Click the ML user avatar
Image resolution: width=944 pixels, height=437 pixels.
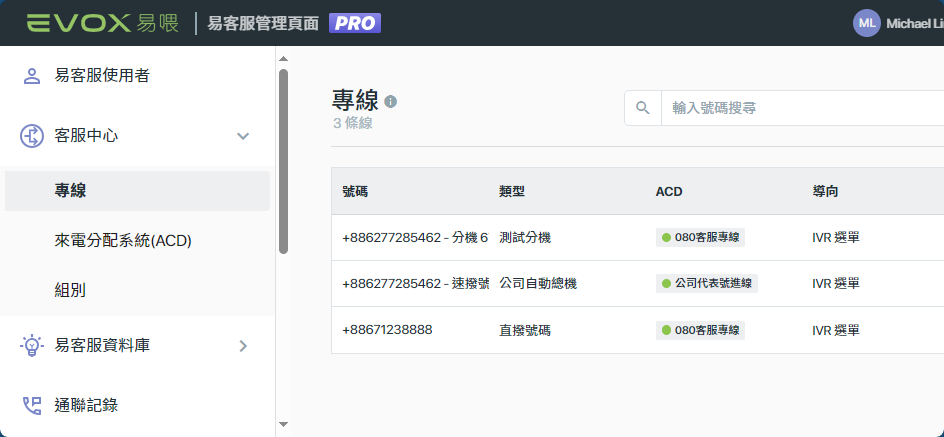(866, 23)
